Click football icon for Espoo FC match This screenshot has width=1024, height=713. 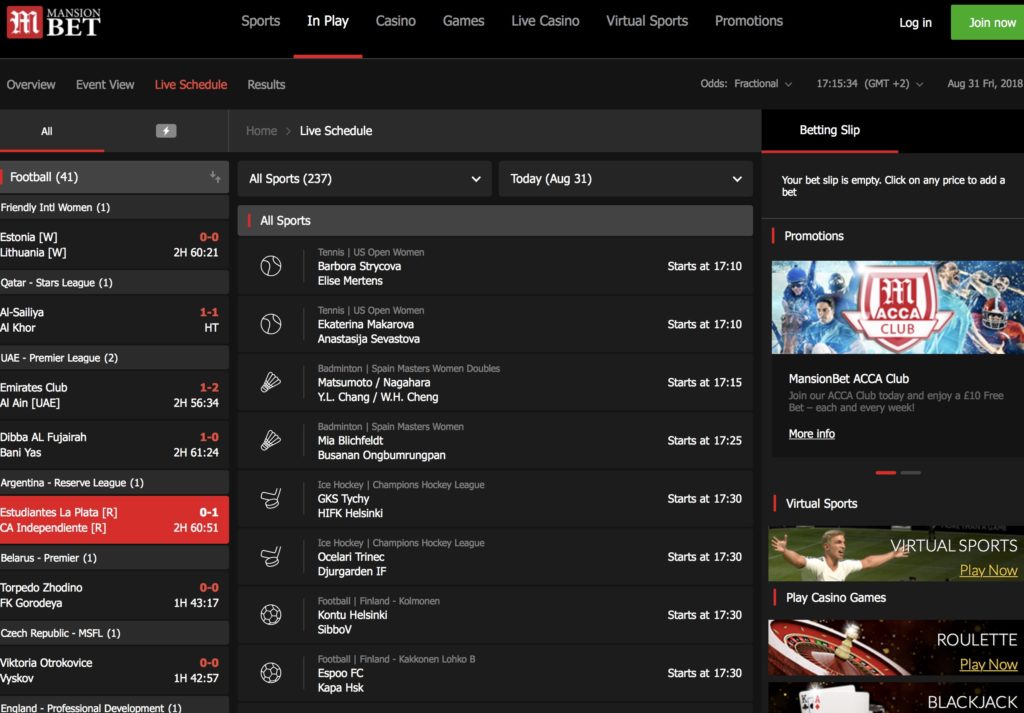point(271,673)
